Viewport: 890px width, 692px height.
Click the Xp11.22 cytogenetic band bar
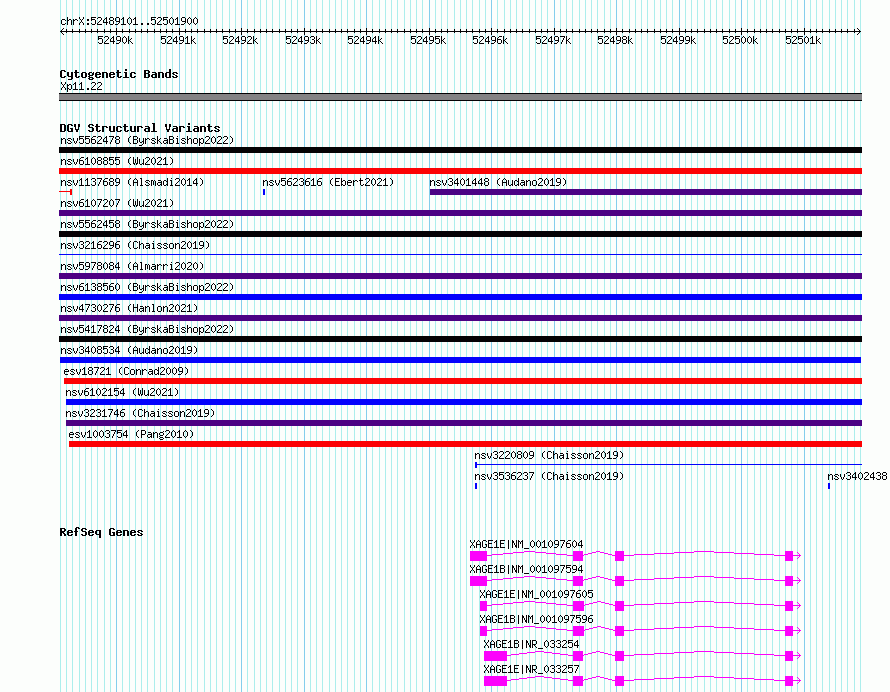pyautogui.click(x=460, y=97)
